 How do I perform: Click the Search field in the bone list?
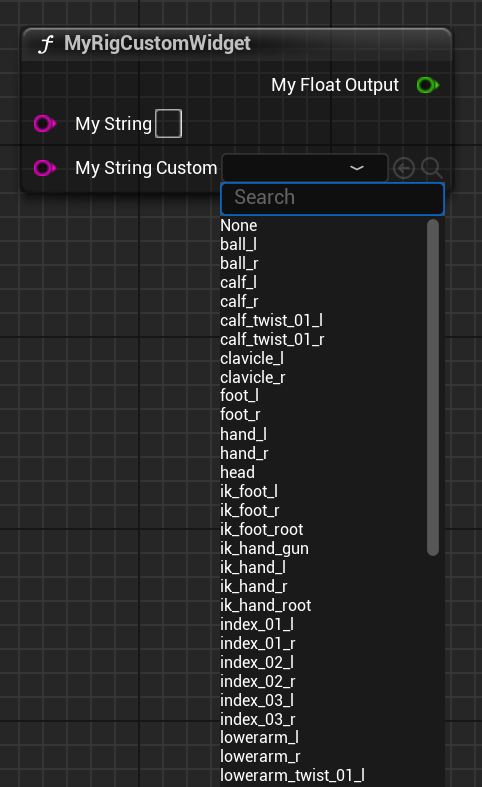pos(332,198)
